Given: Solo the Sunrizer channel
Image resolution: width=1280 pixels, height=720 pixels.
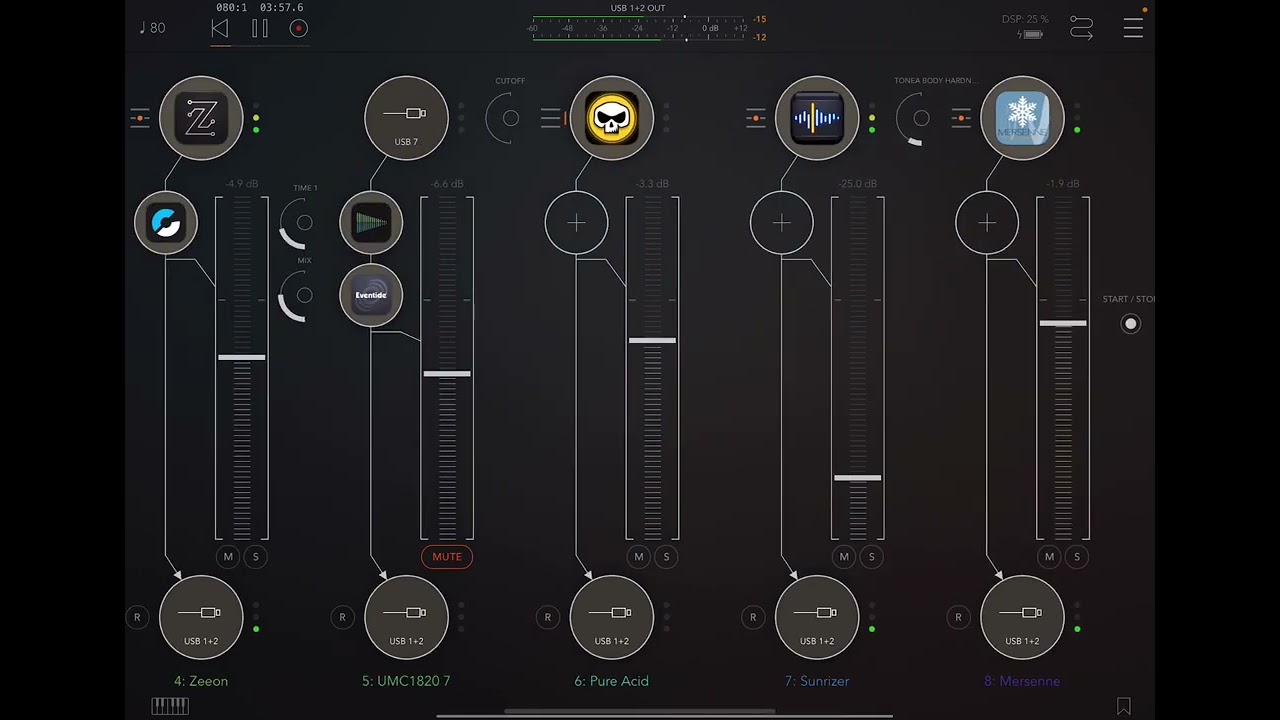Looking at the screenshot, I should click(x=872, y=557).
